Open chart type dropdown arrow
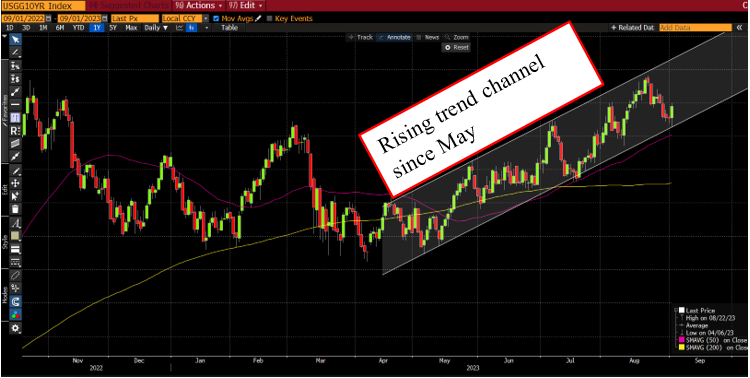 point(207,28)
